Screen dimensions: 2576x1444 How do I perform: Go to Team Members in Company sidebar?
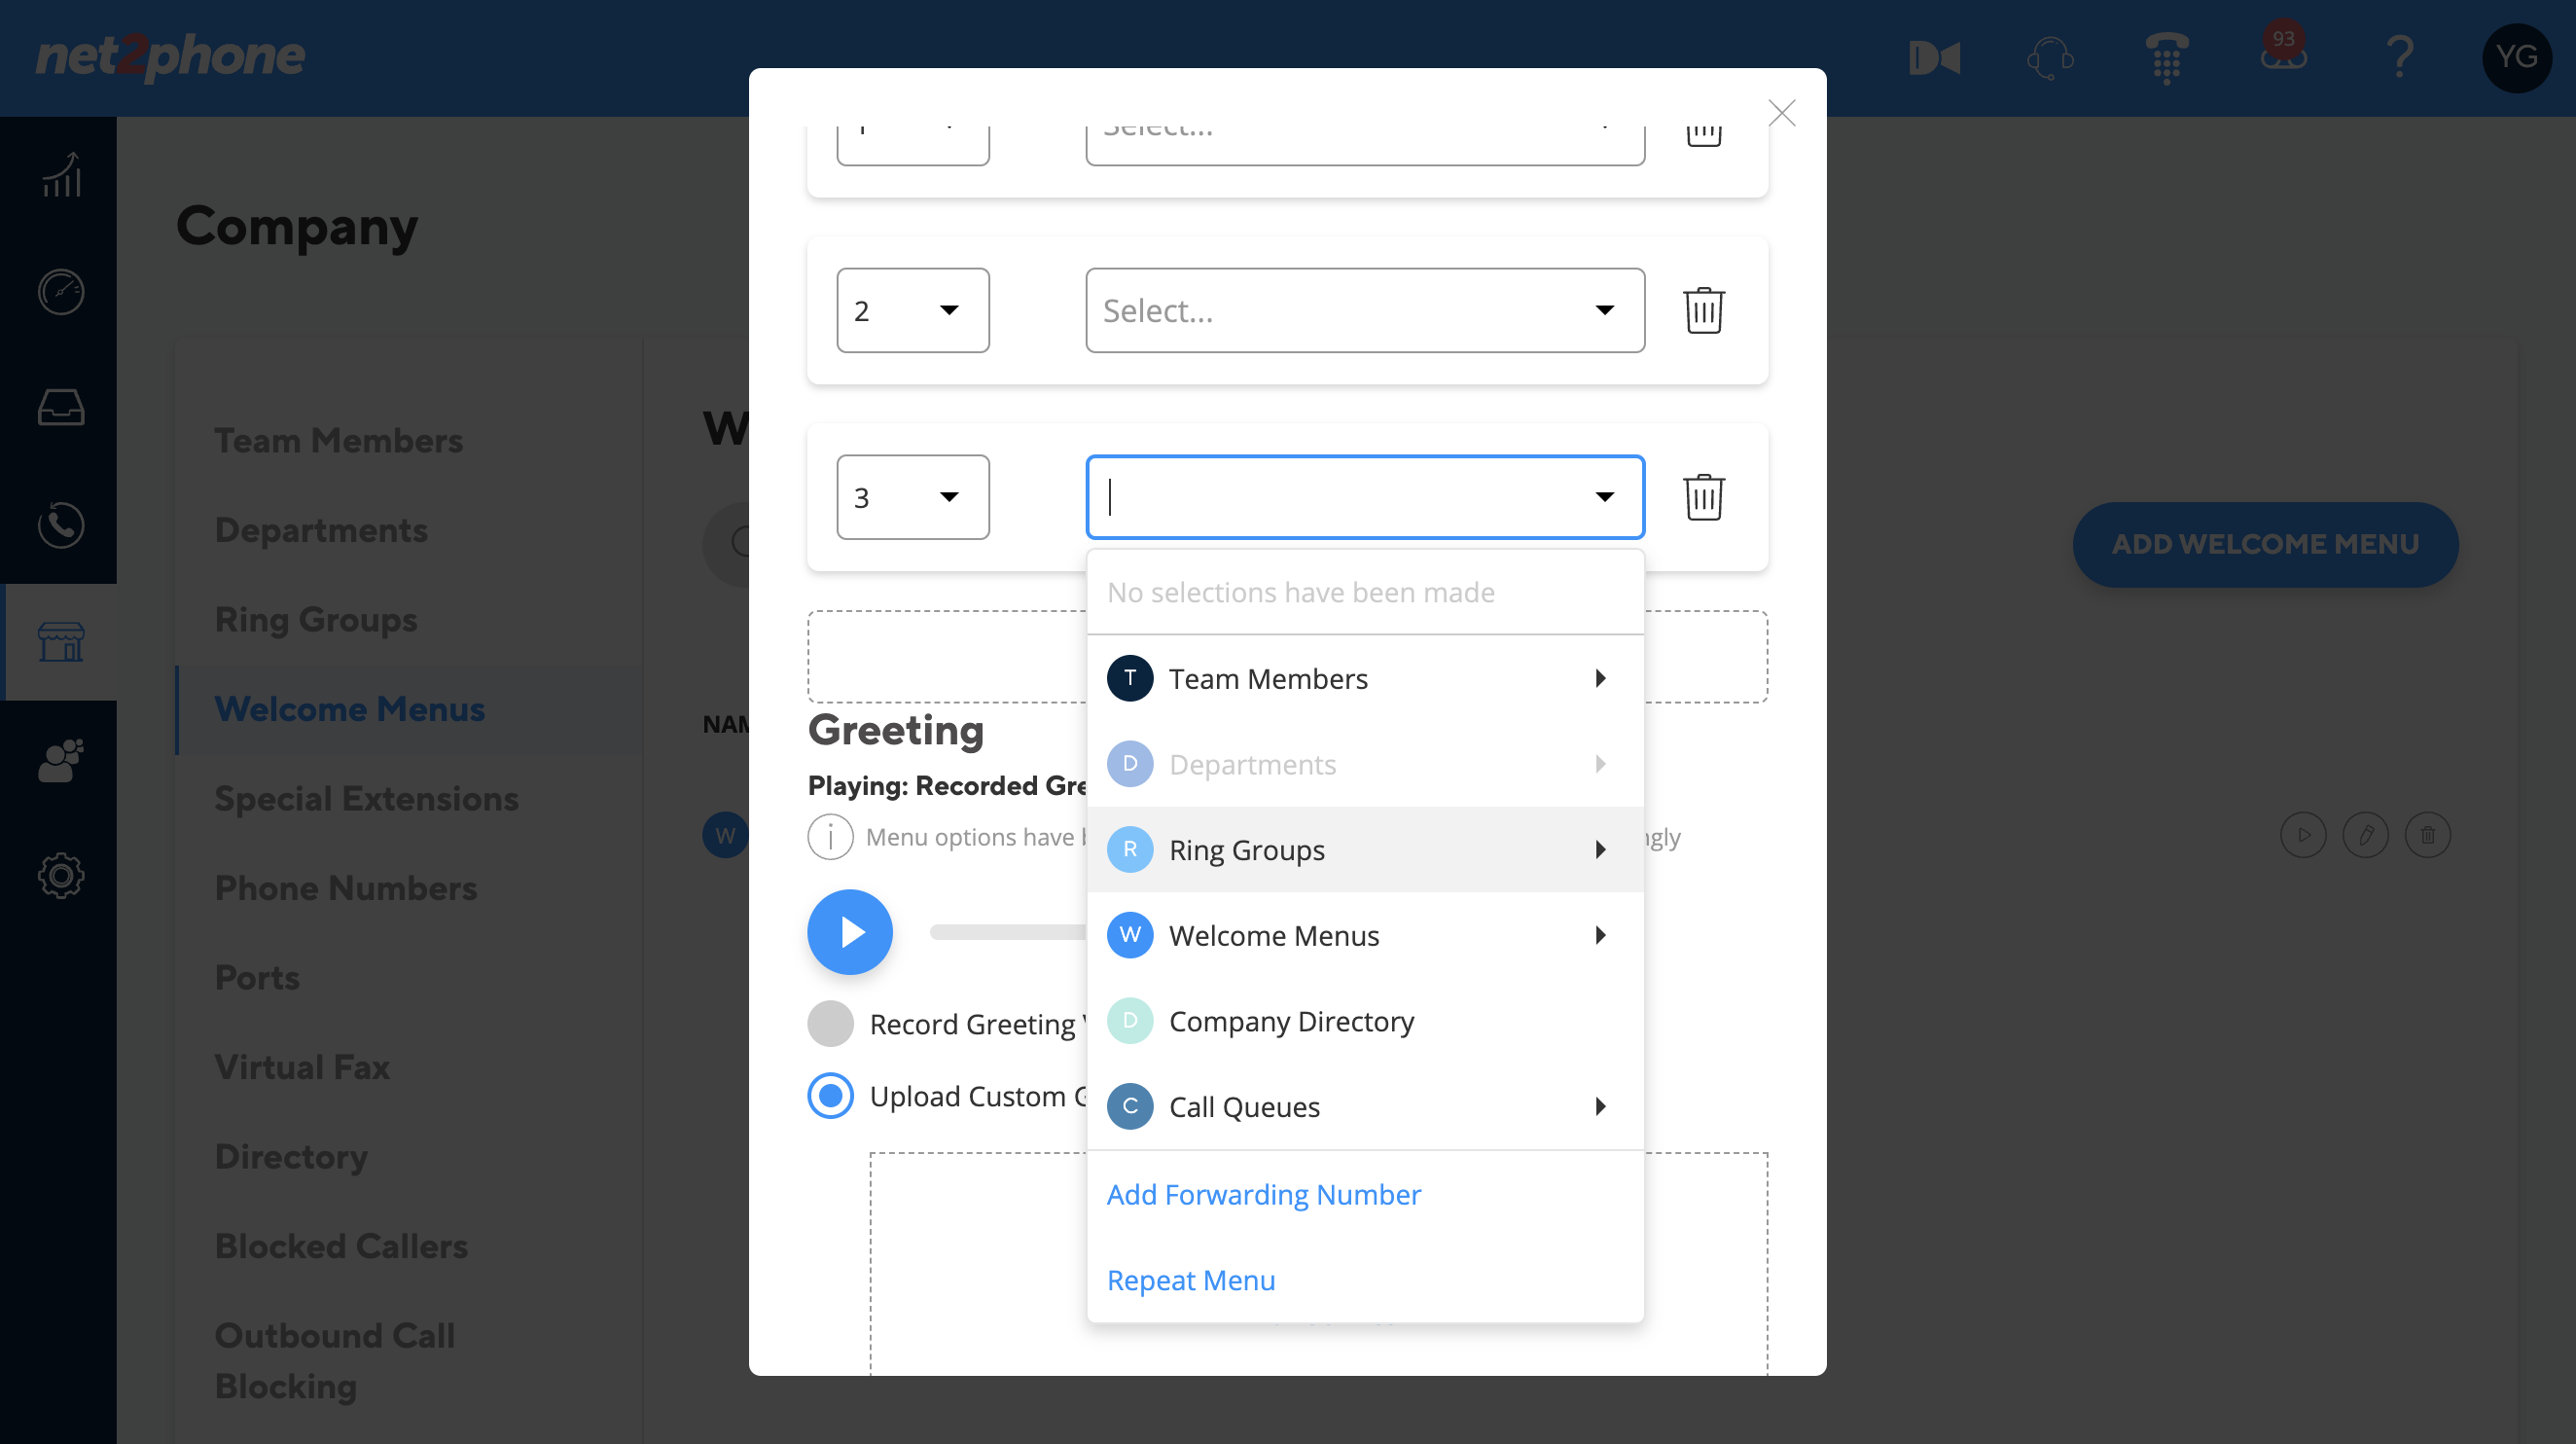coord(339,440)
